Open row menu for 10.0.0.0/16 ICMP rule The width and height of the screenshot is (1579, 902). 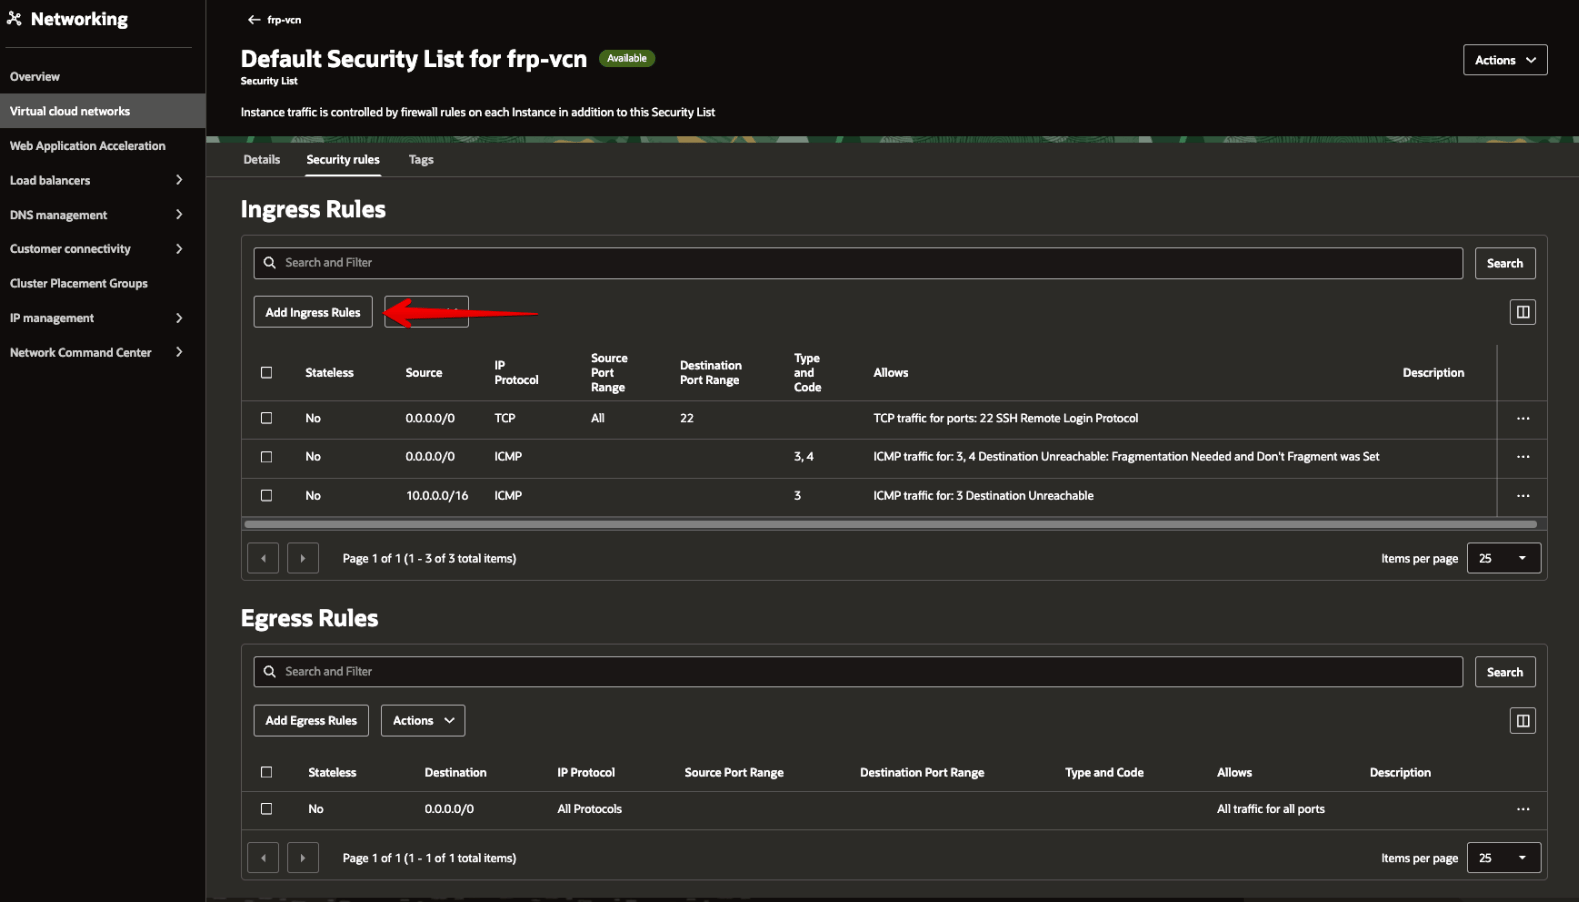[x=1522, y=496]
